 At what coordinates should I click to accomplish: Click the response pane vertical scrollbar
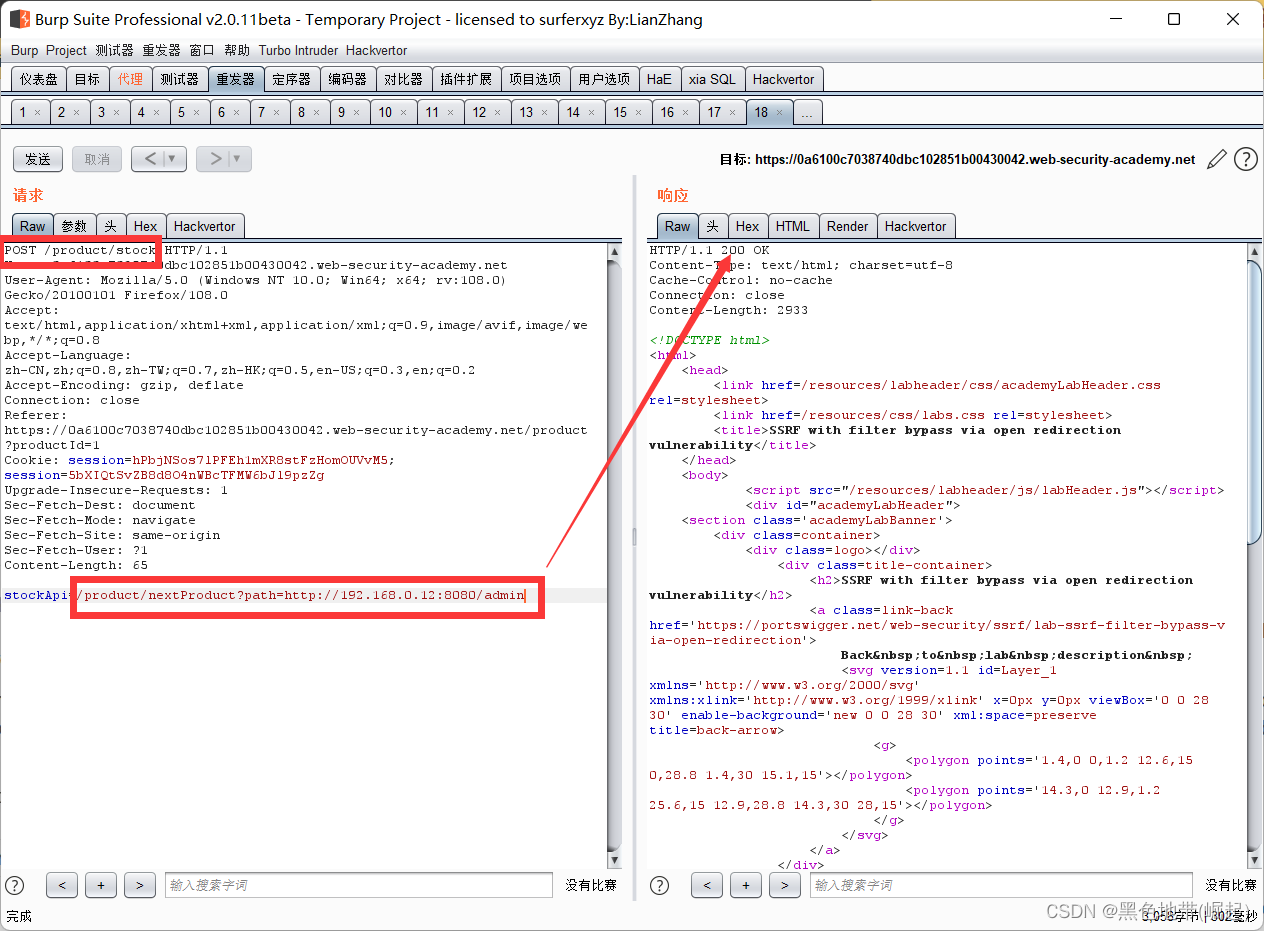1255,400
